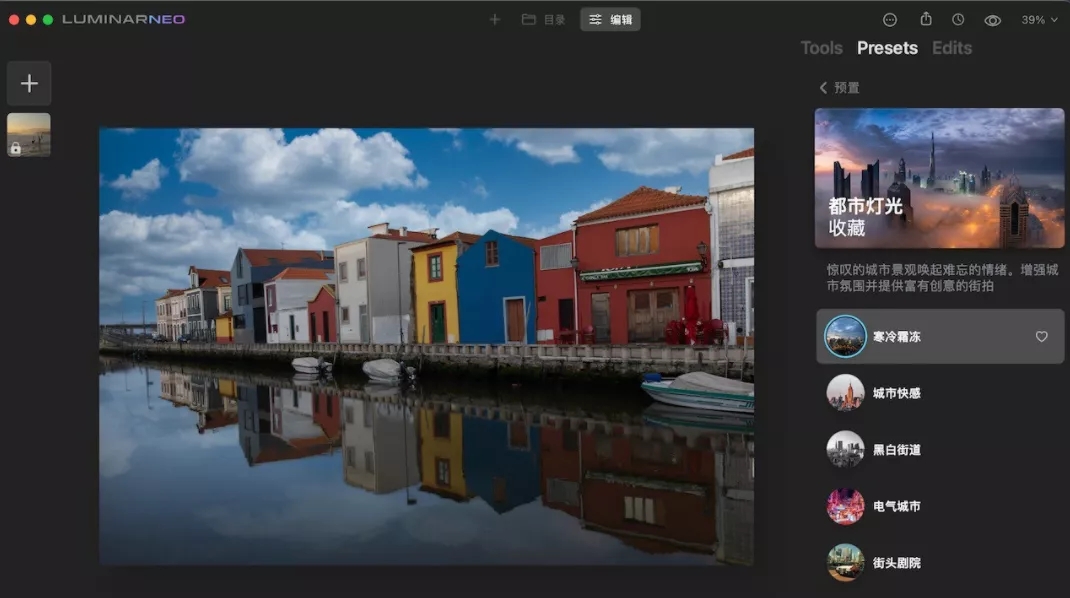Apply the 城市快感 preset

point(895,393)
